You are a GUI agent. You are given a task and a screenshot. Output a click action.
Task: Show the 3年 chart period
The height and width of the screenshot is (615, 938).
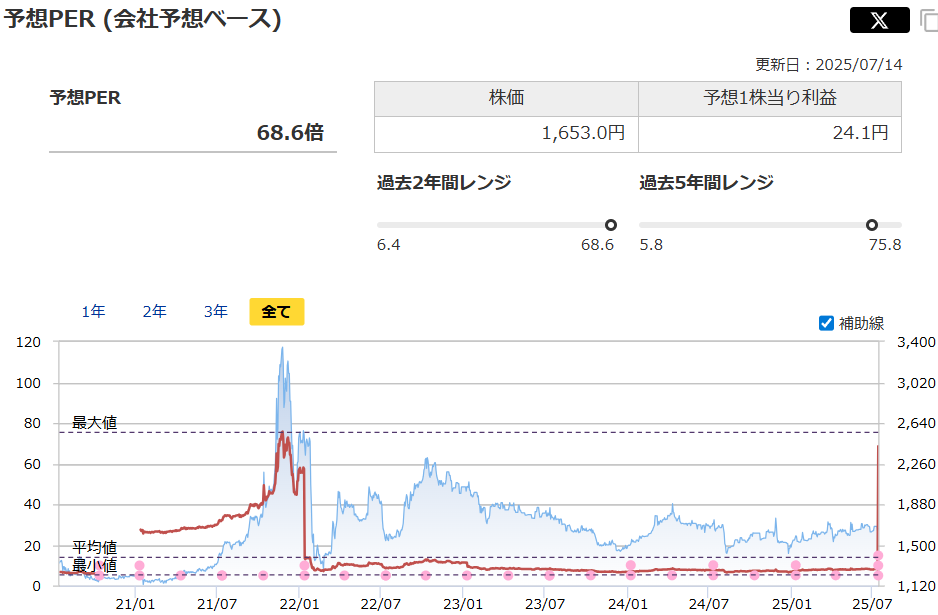coord(215,312)
